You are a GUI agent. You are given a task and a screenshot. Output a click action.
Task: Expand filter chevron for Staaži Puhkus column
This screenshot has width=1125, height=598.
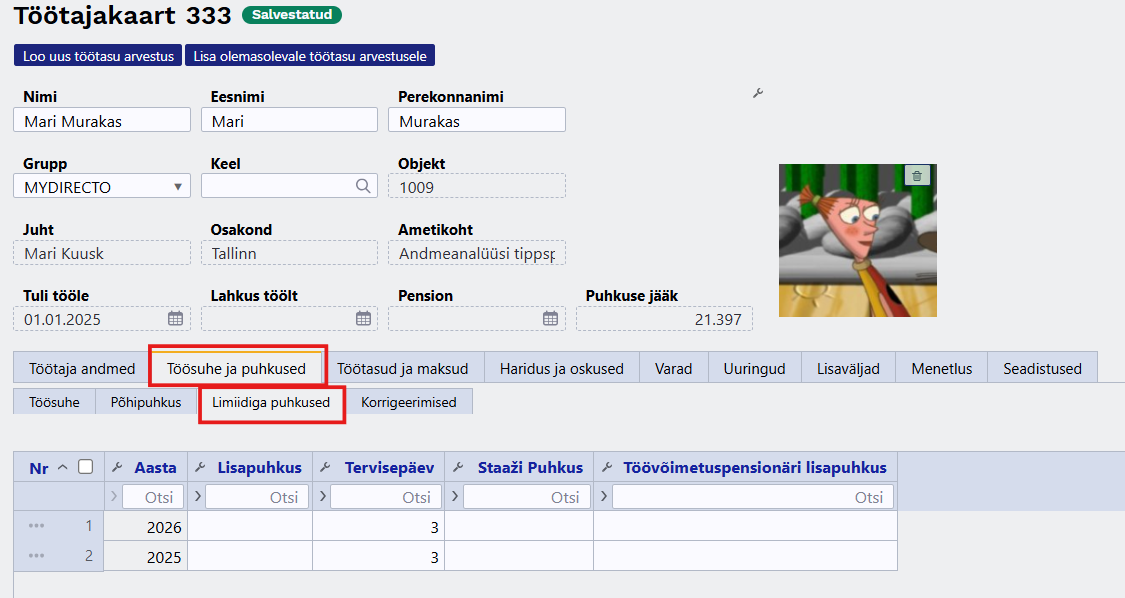click(454, 497)
